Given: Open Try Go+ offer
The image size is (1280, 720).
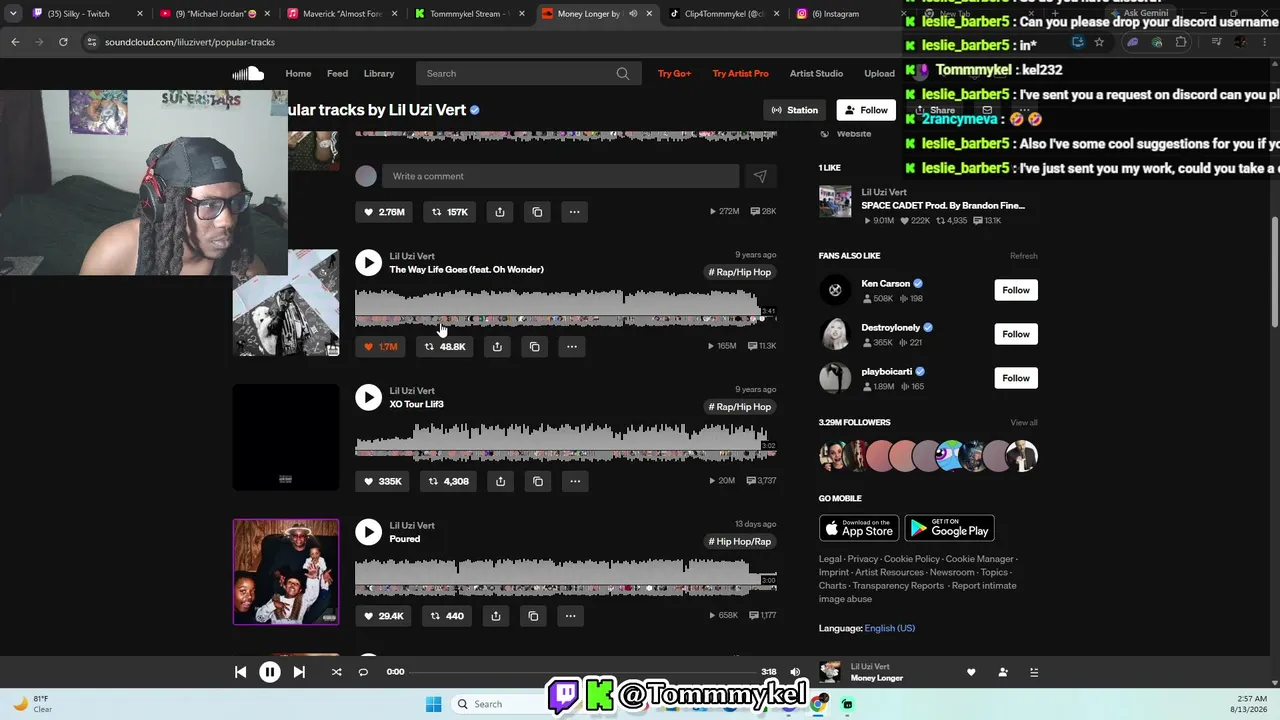Looking at the screenshot, I should pos(675,73).
